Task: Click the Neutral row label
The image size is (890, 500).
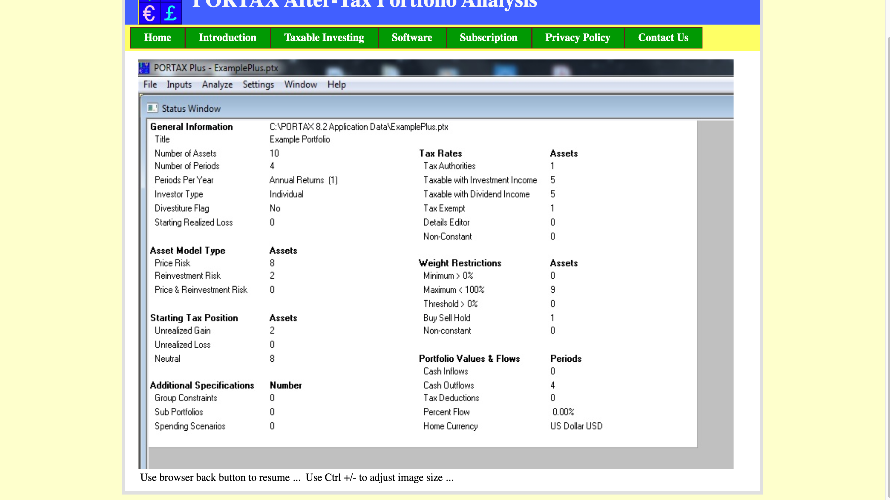Action: (x=167, y=359)
